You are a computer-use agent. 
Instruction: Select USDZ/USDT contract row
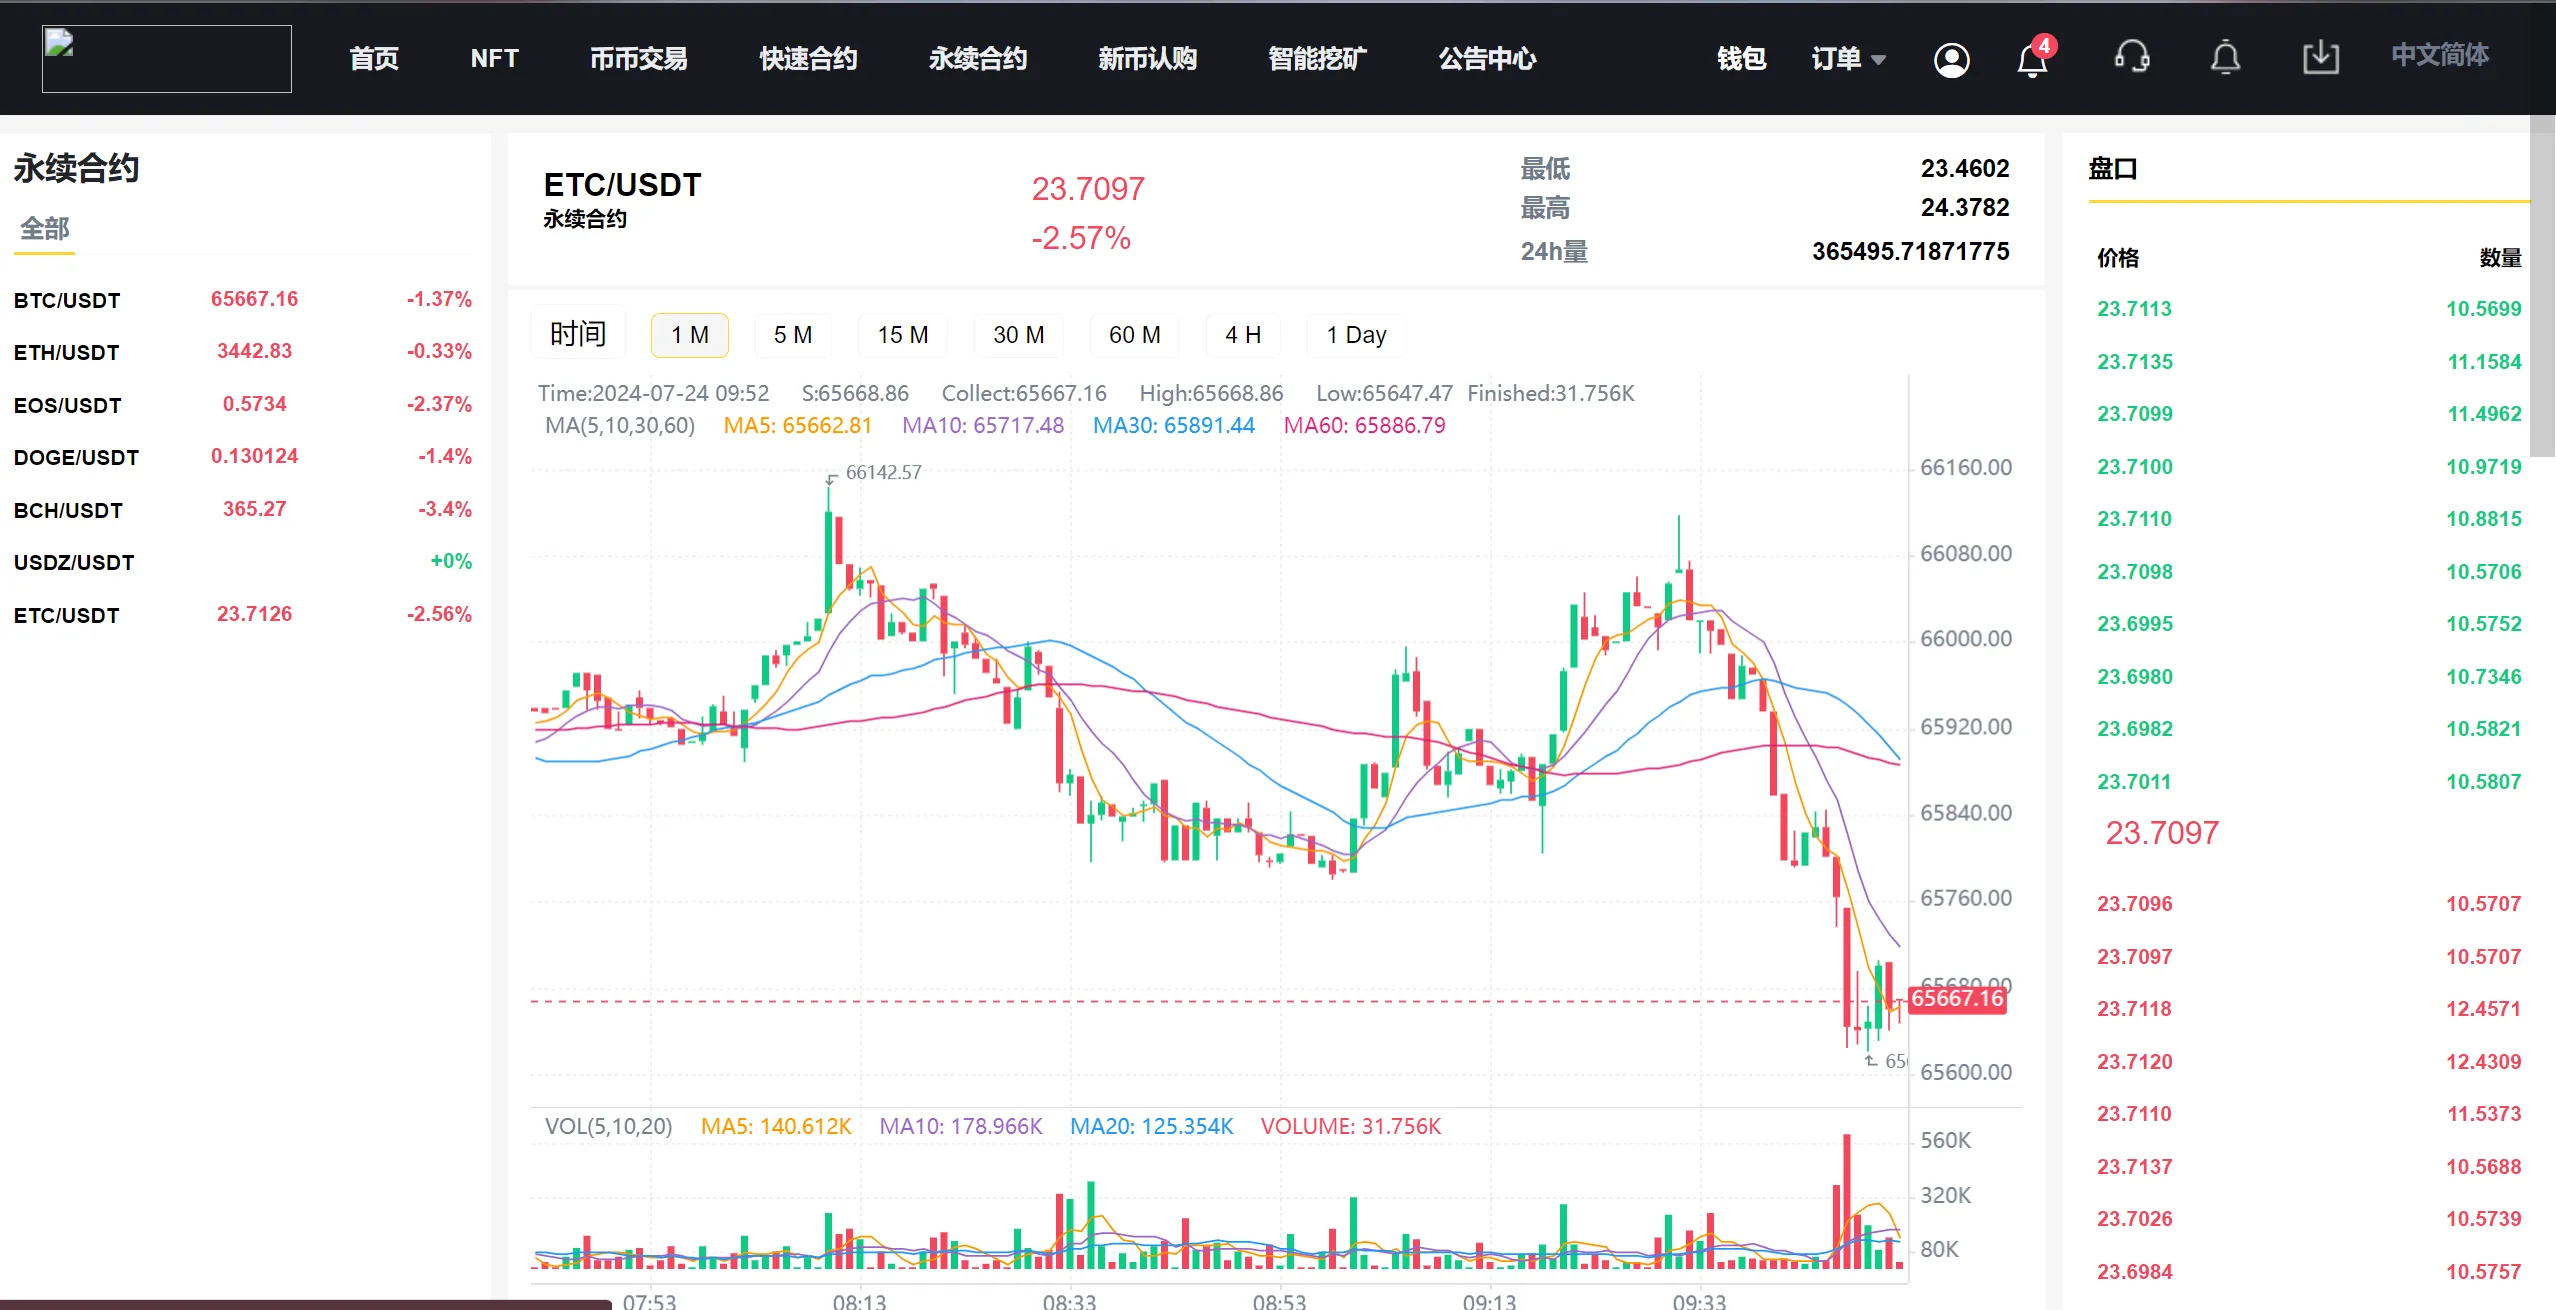(243, 562)
